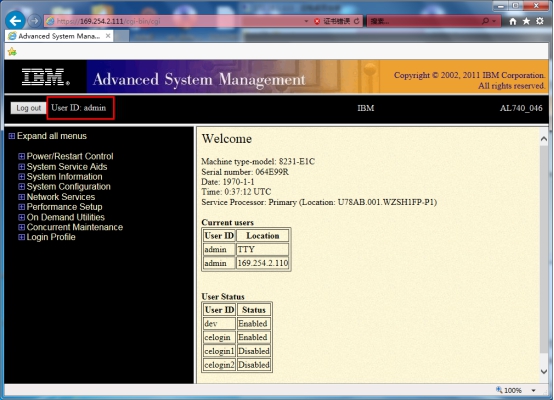This screenshot has height=400, width=554.
Task: Open favorites star icon at top right
Action: 526,21
